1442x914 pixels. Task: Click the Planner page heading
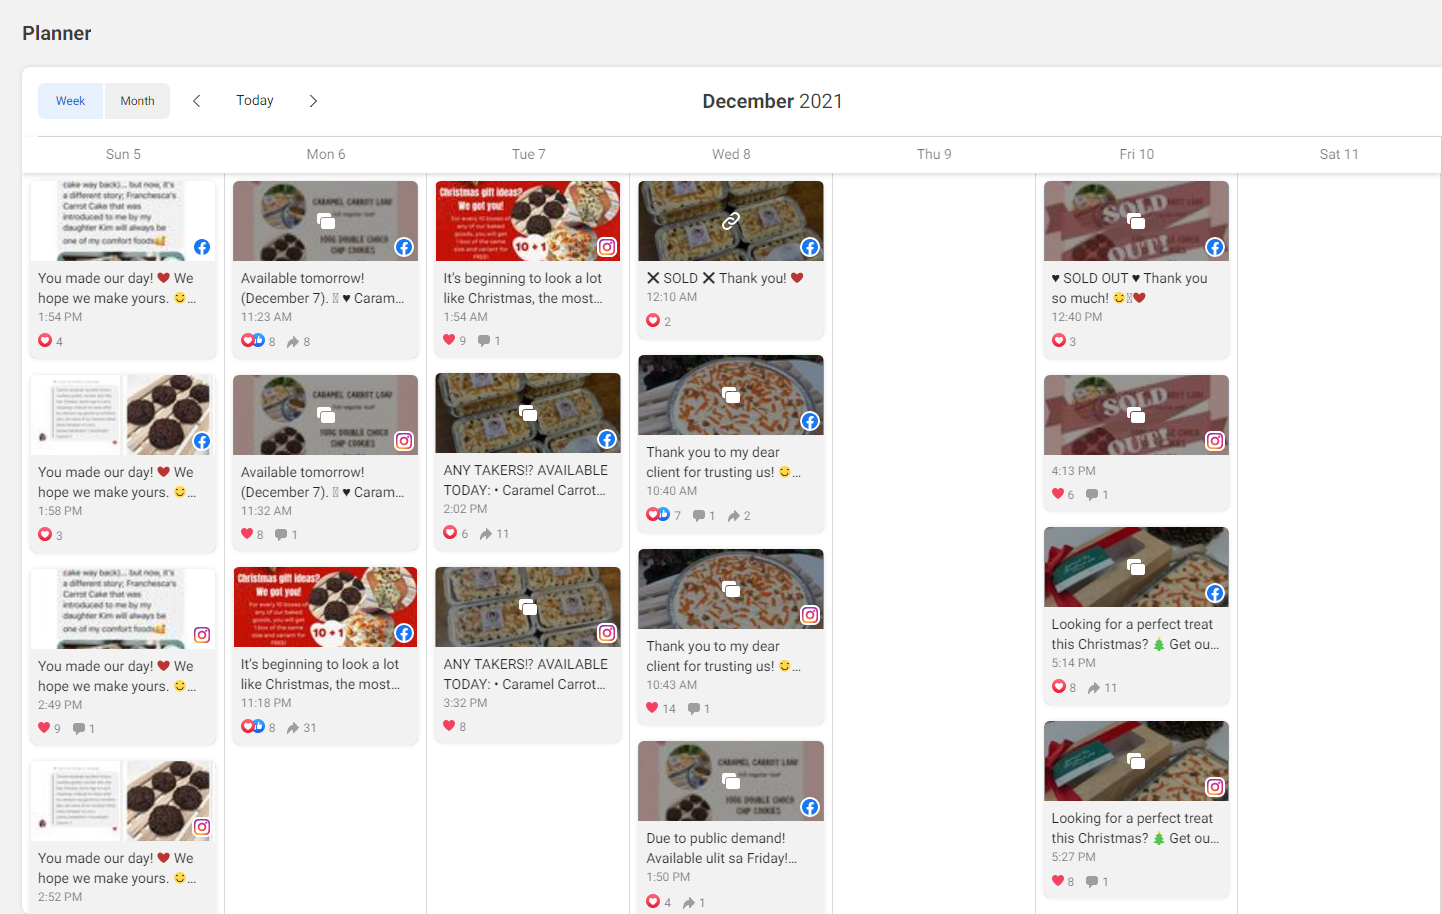tap(57, 33)
